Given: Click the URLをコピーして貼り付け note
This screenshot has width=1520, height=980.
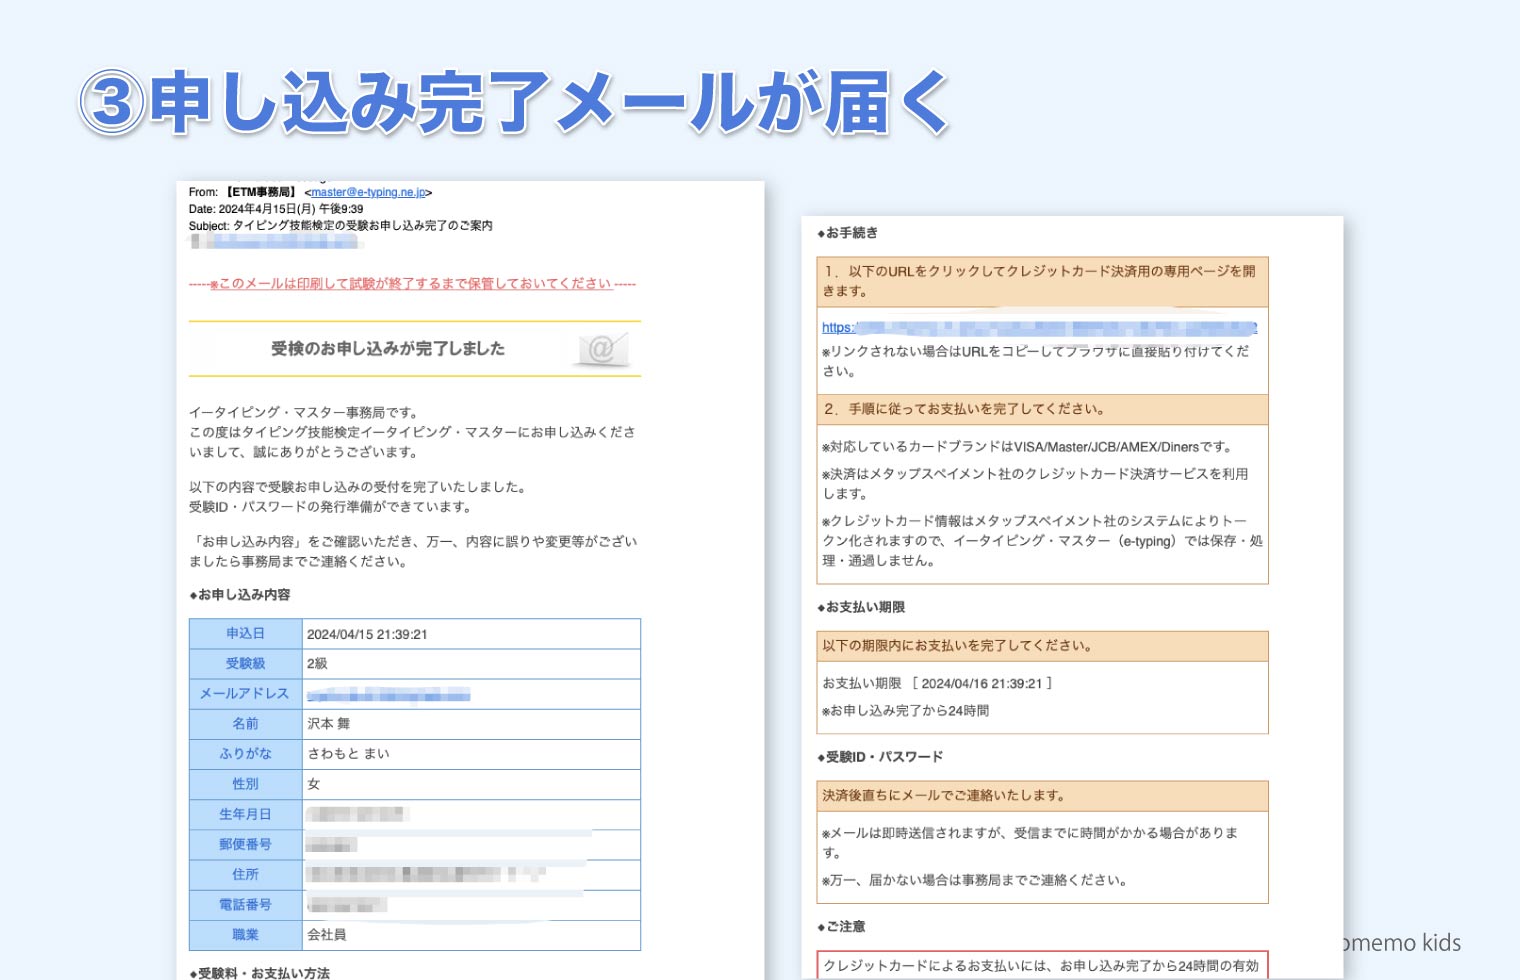Looking at the screenshot, I should pos(1036,361).
